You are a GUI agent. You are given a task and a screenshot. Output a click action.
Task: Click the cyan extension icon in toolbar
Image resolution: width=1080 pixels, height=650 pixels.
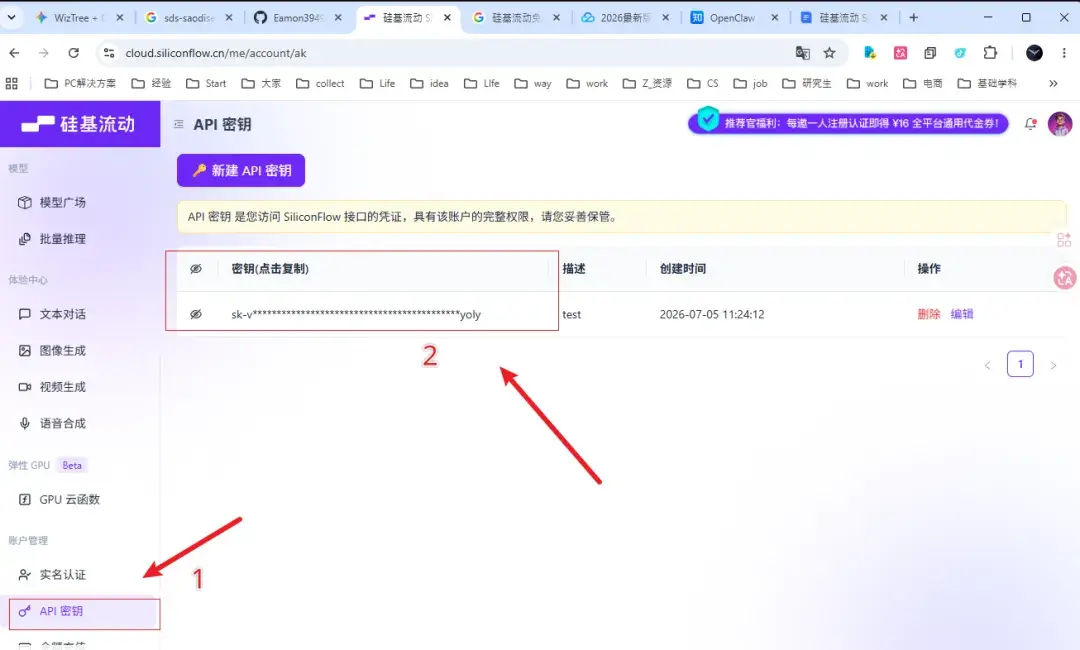[960, 53]
